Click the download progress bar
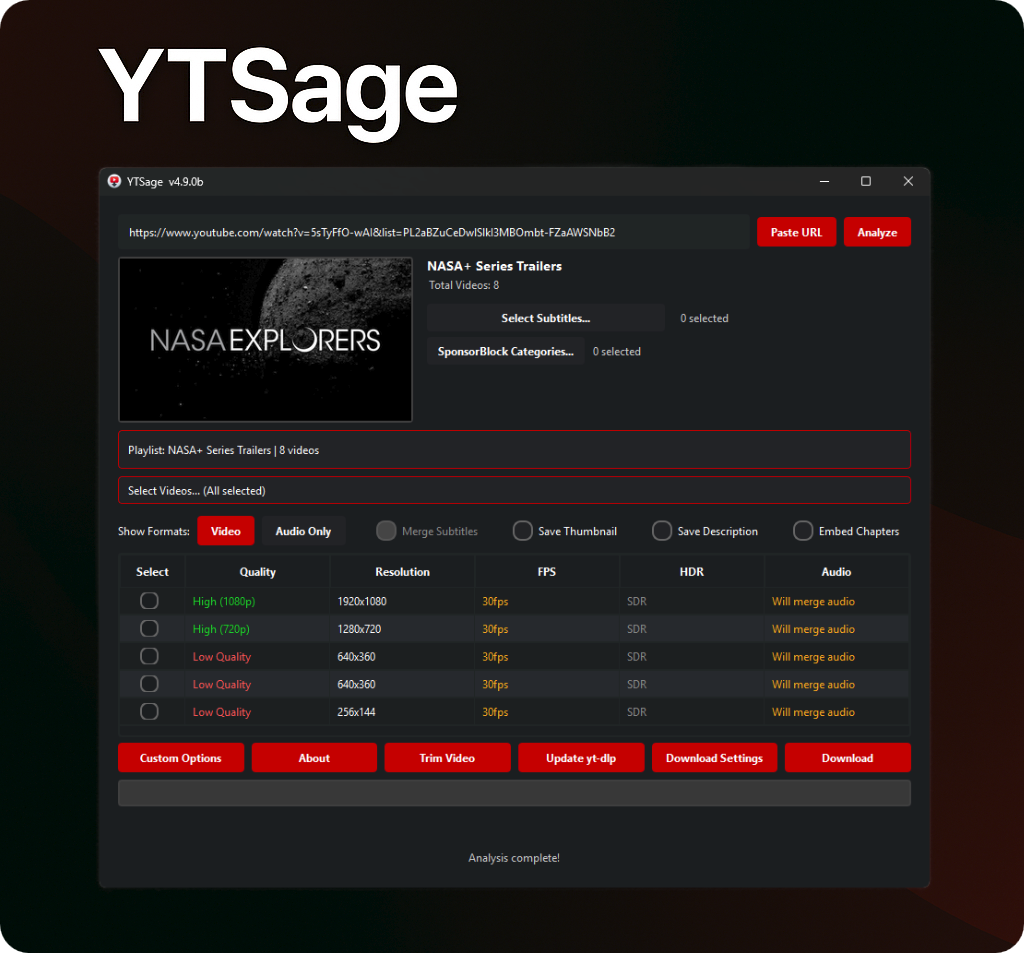 click(514, 793)
